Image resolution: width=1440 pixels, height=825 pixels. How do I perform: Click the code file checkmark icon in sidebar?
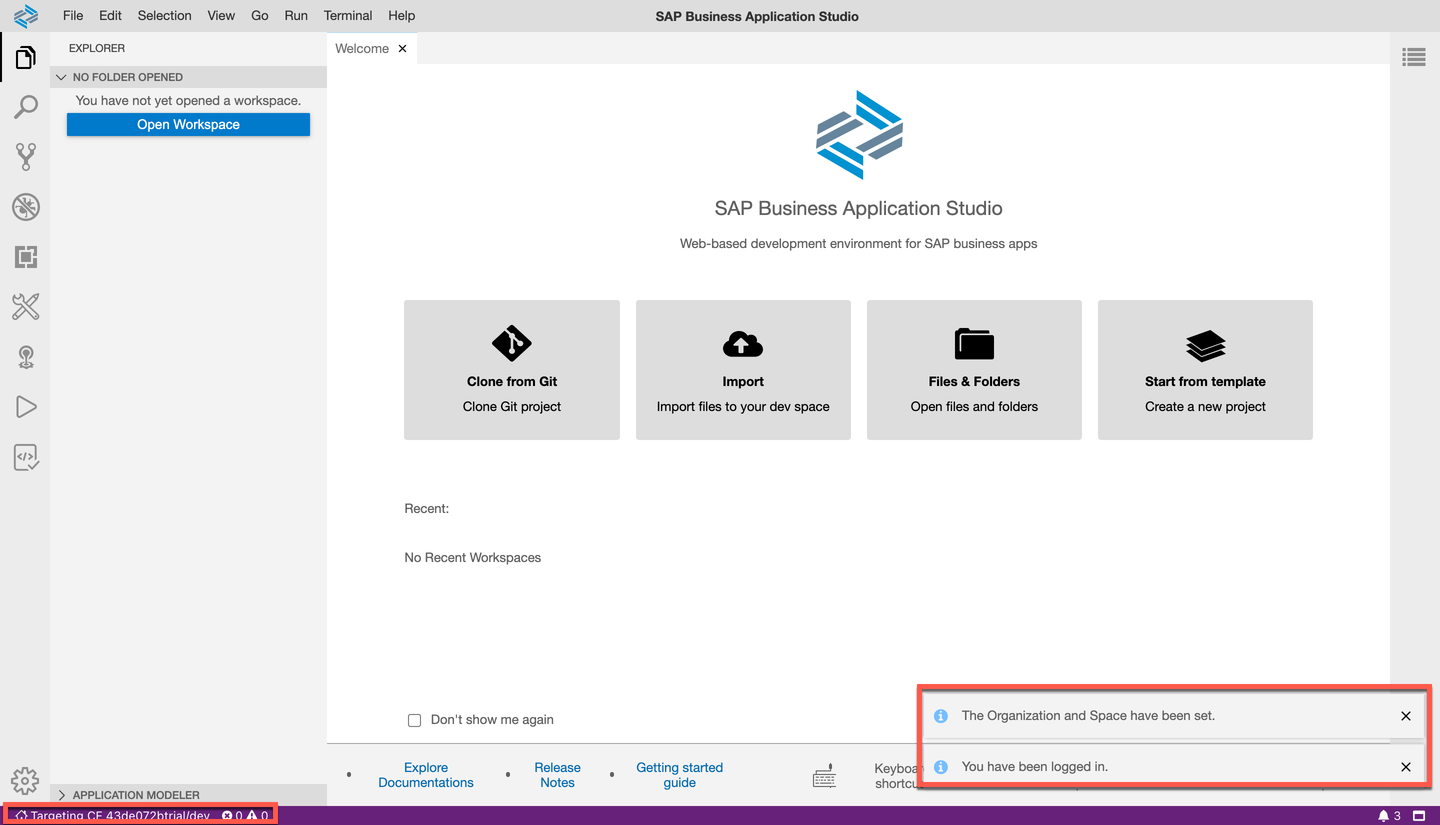[26, 457]
